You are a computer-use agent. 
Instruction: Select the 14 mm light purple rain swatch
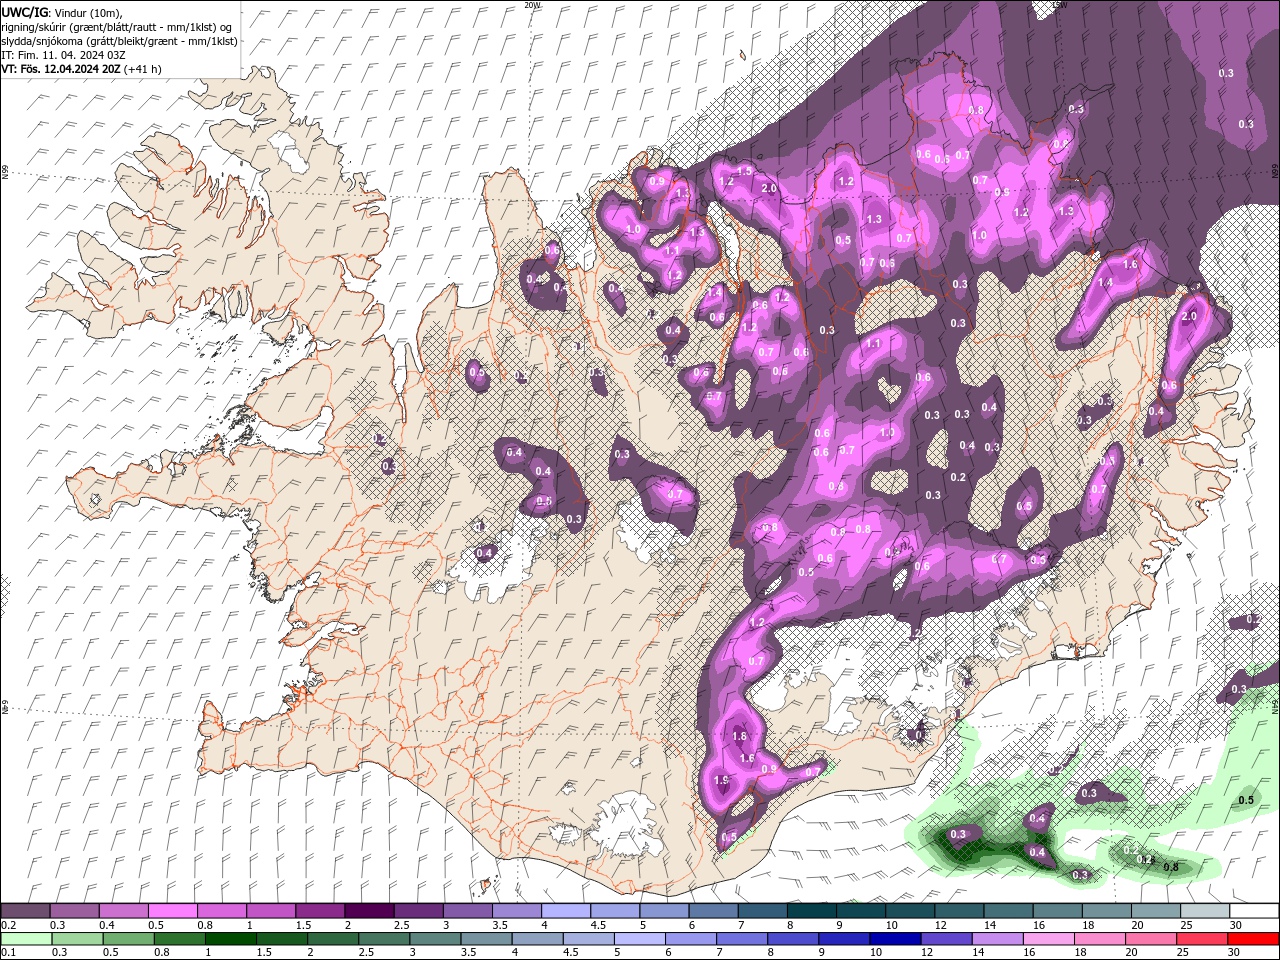click(997, 939)
